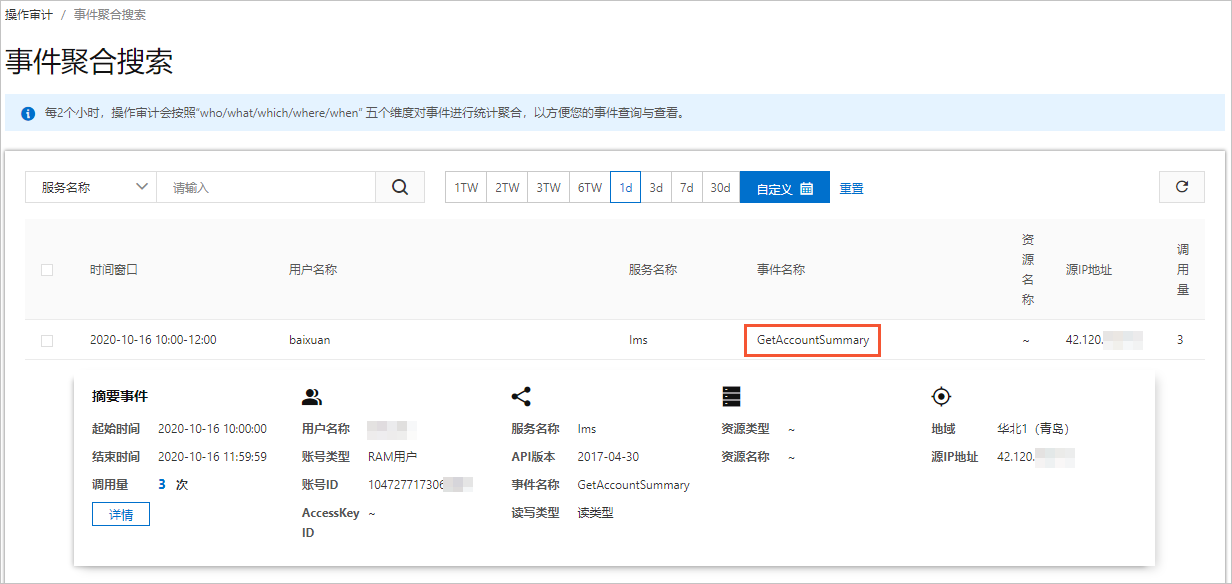The width and height of the screenshot is (1232, 584).
Task: Click the call count 3 in summary panel
Action: point(162,484)
